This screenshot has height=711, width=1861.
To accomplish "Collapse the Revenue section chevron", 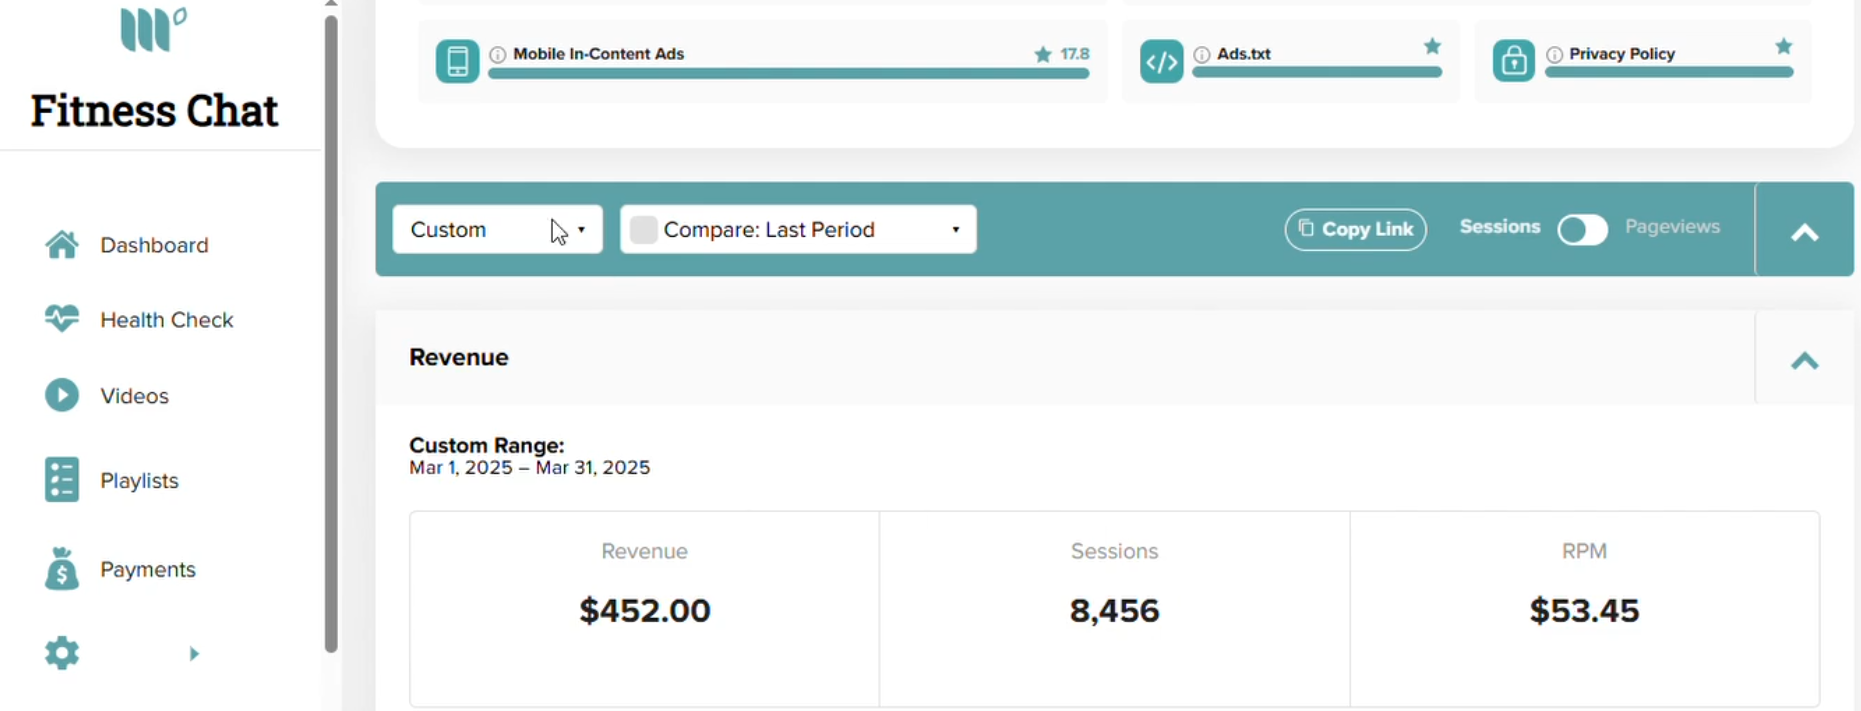I will pyautogui.click(x=1805, y=361).
